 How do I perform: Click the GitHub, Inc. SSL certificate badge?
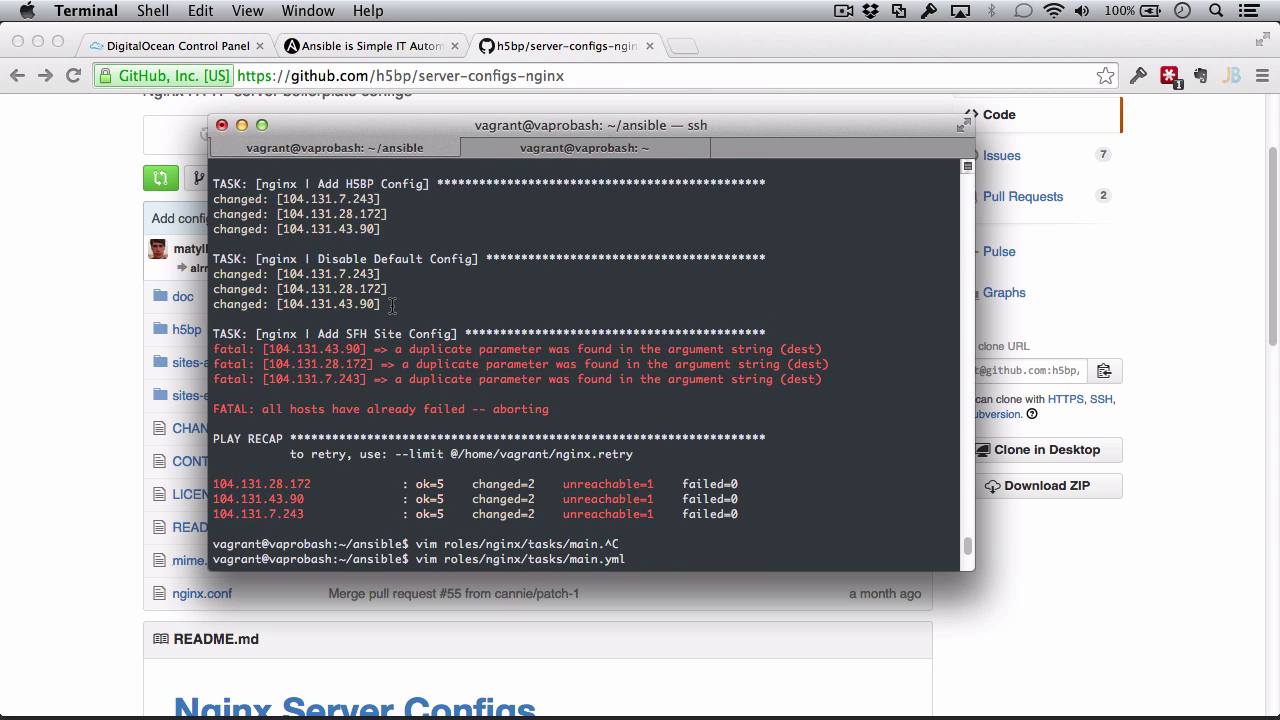point(164,76)
